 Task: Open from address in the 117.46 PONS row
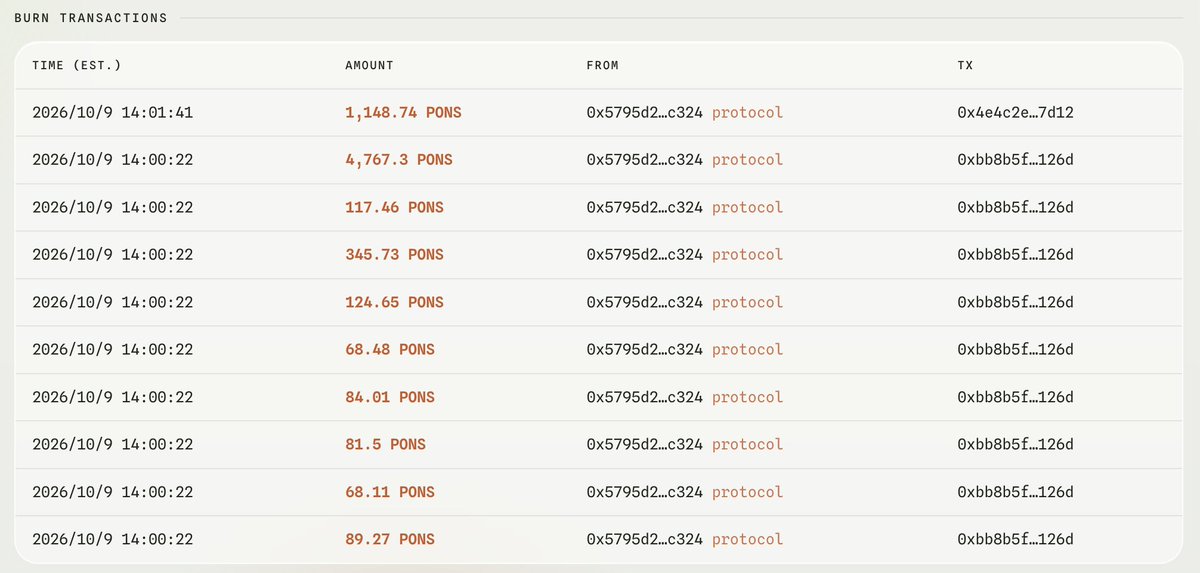click(645, 208)
